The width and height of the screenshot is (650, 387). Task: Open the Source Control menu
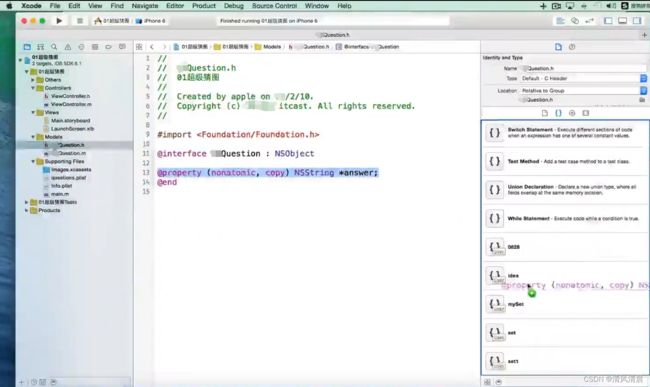tap(274, 6)
